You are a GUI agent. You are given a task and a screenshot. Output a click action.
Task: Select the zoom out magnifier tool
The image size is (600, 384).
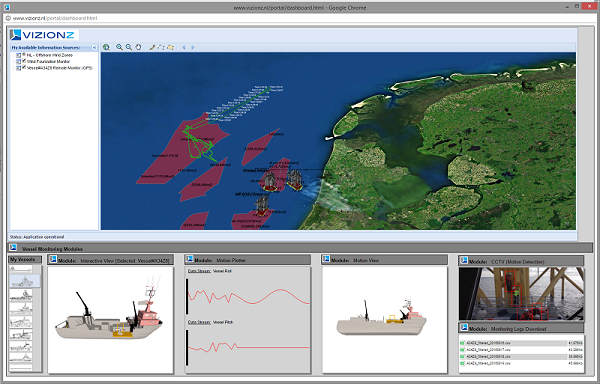(129, 47)
